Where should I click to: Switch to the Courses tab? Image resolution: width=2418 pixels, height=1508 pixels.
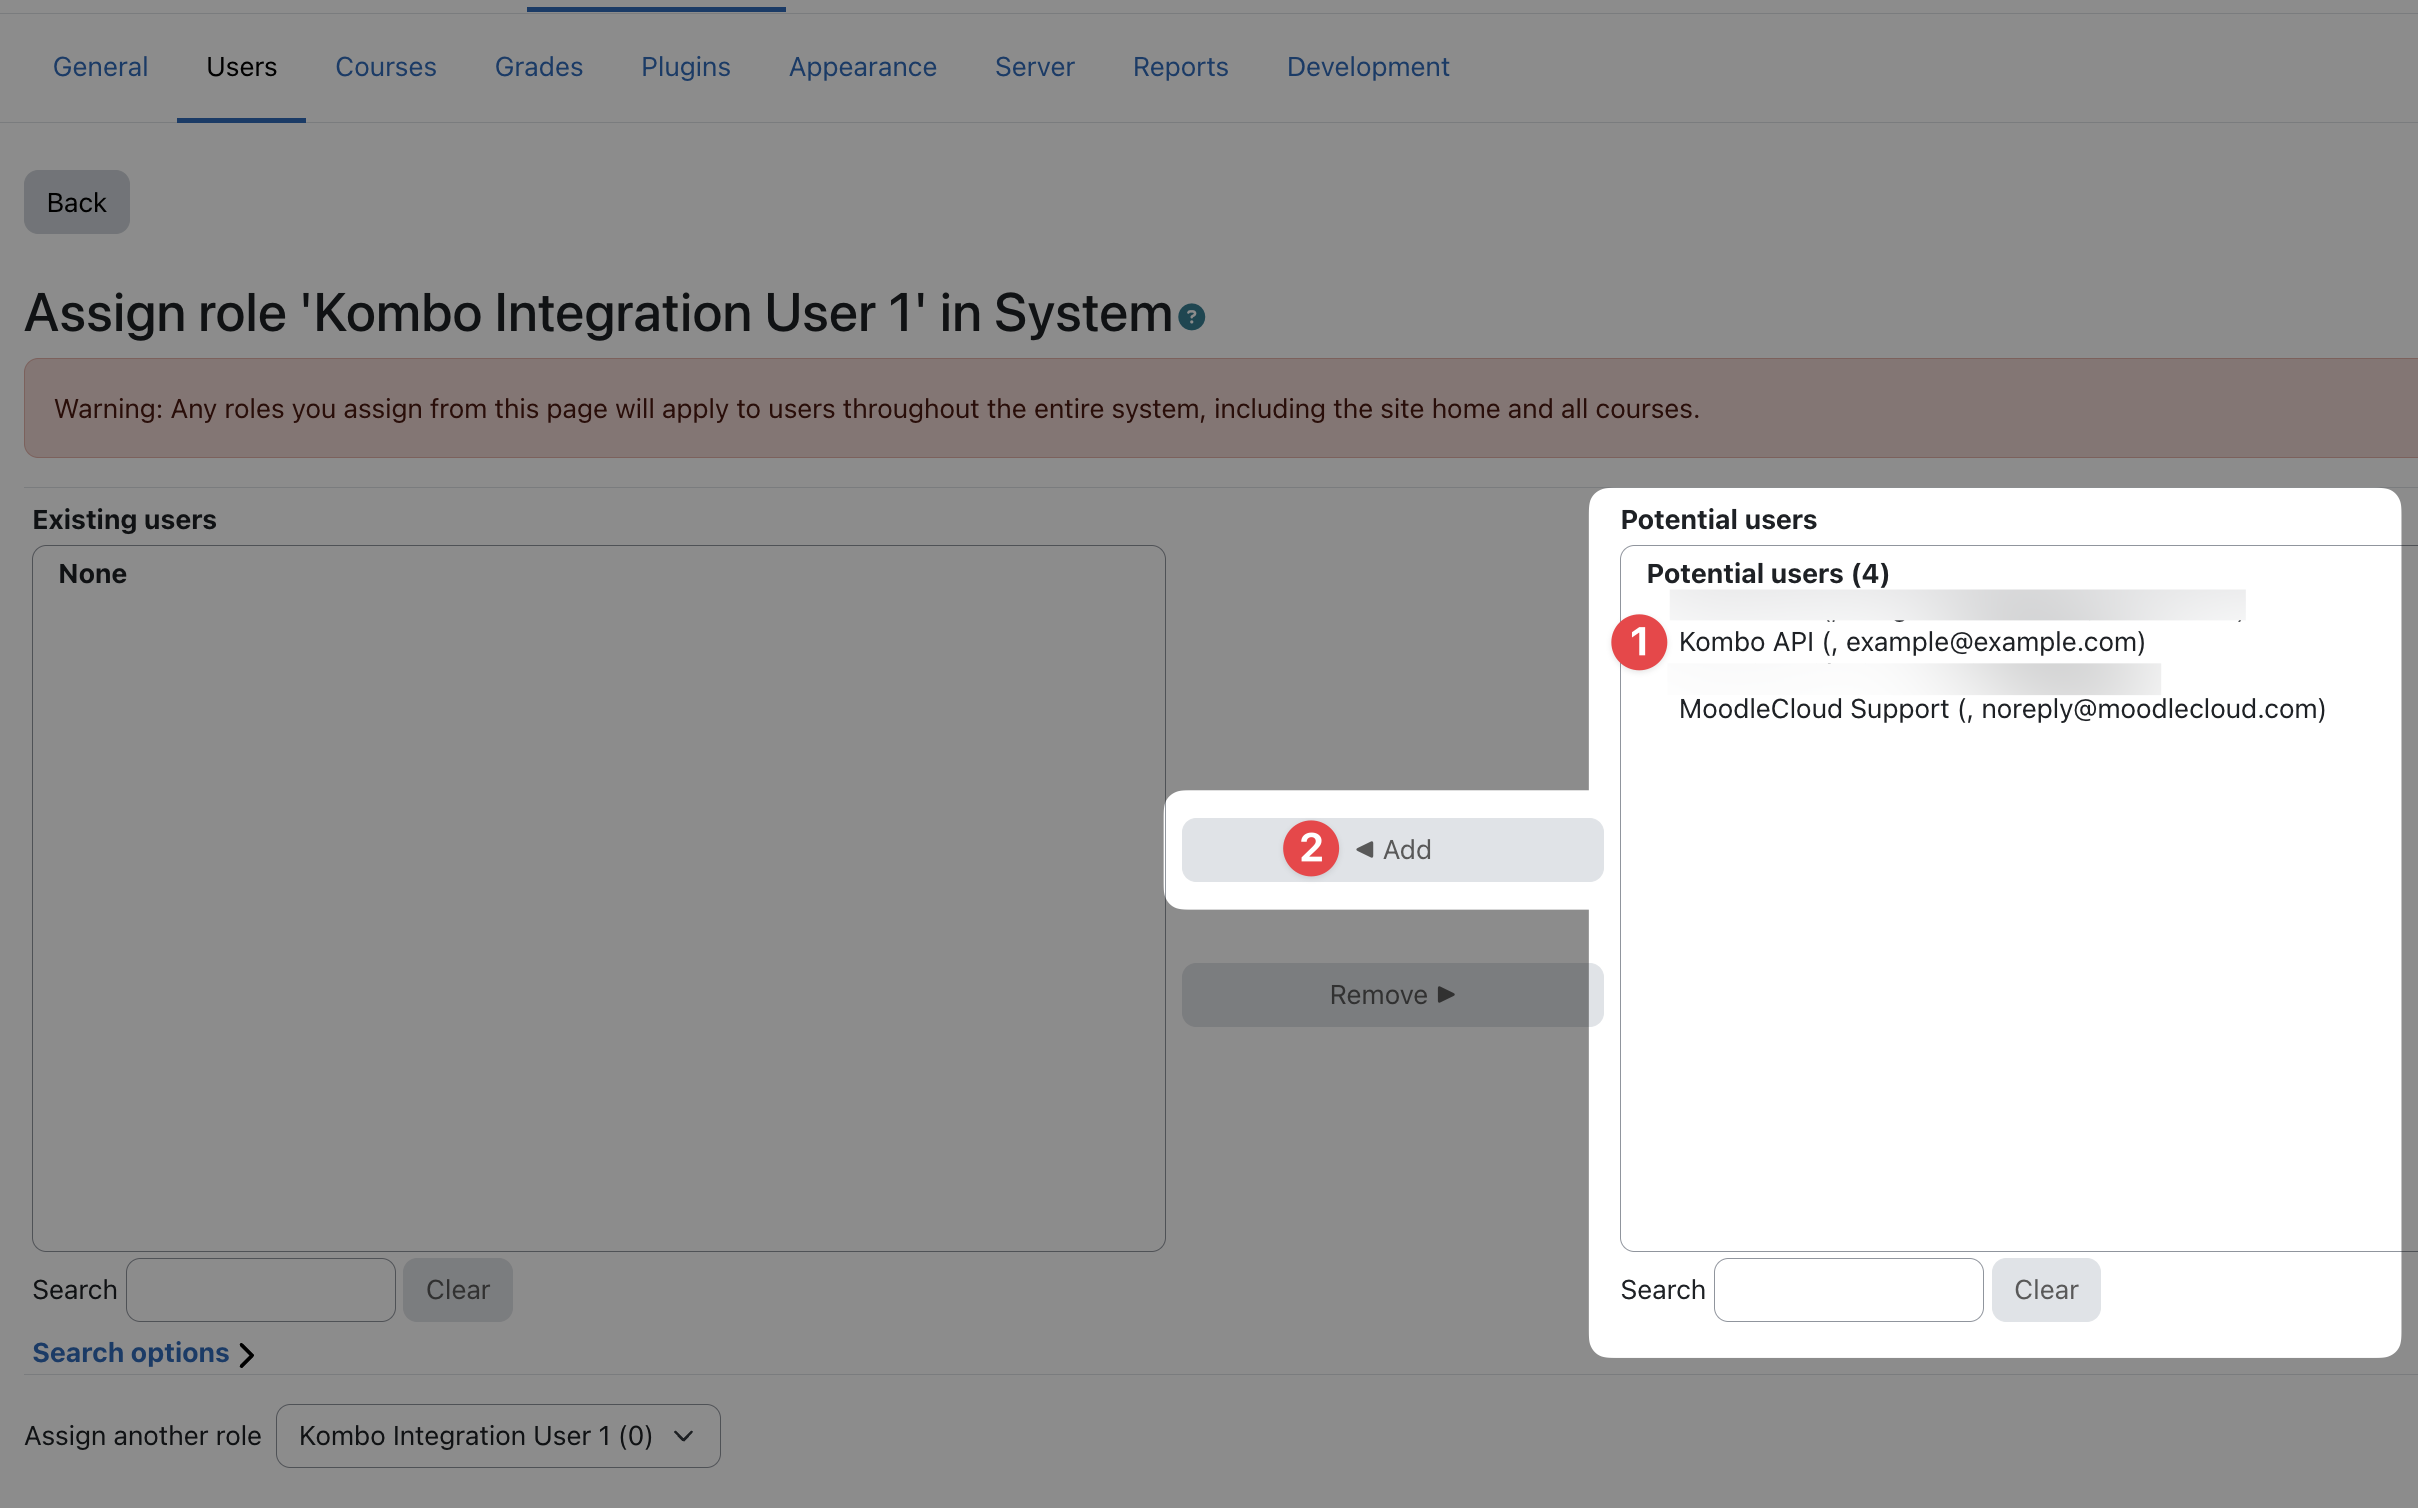coord(385,67)
